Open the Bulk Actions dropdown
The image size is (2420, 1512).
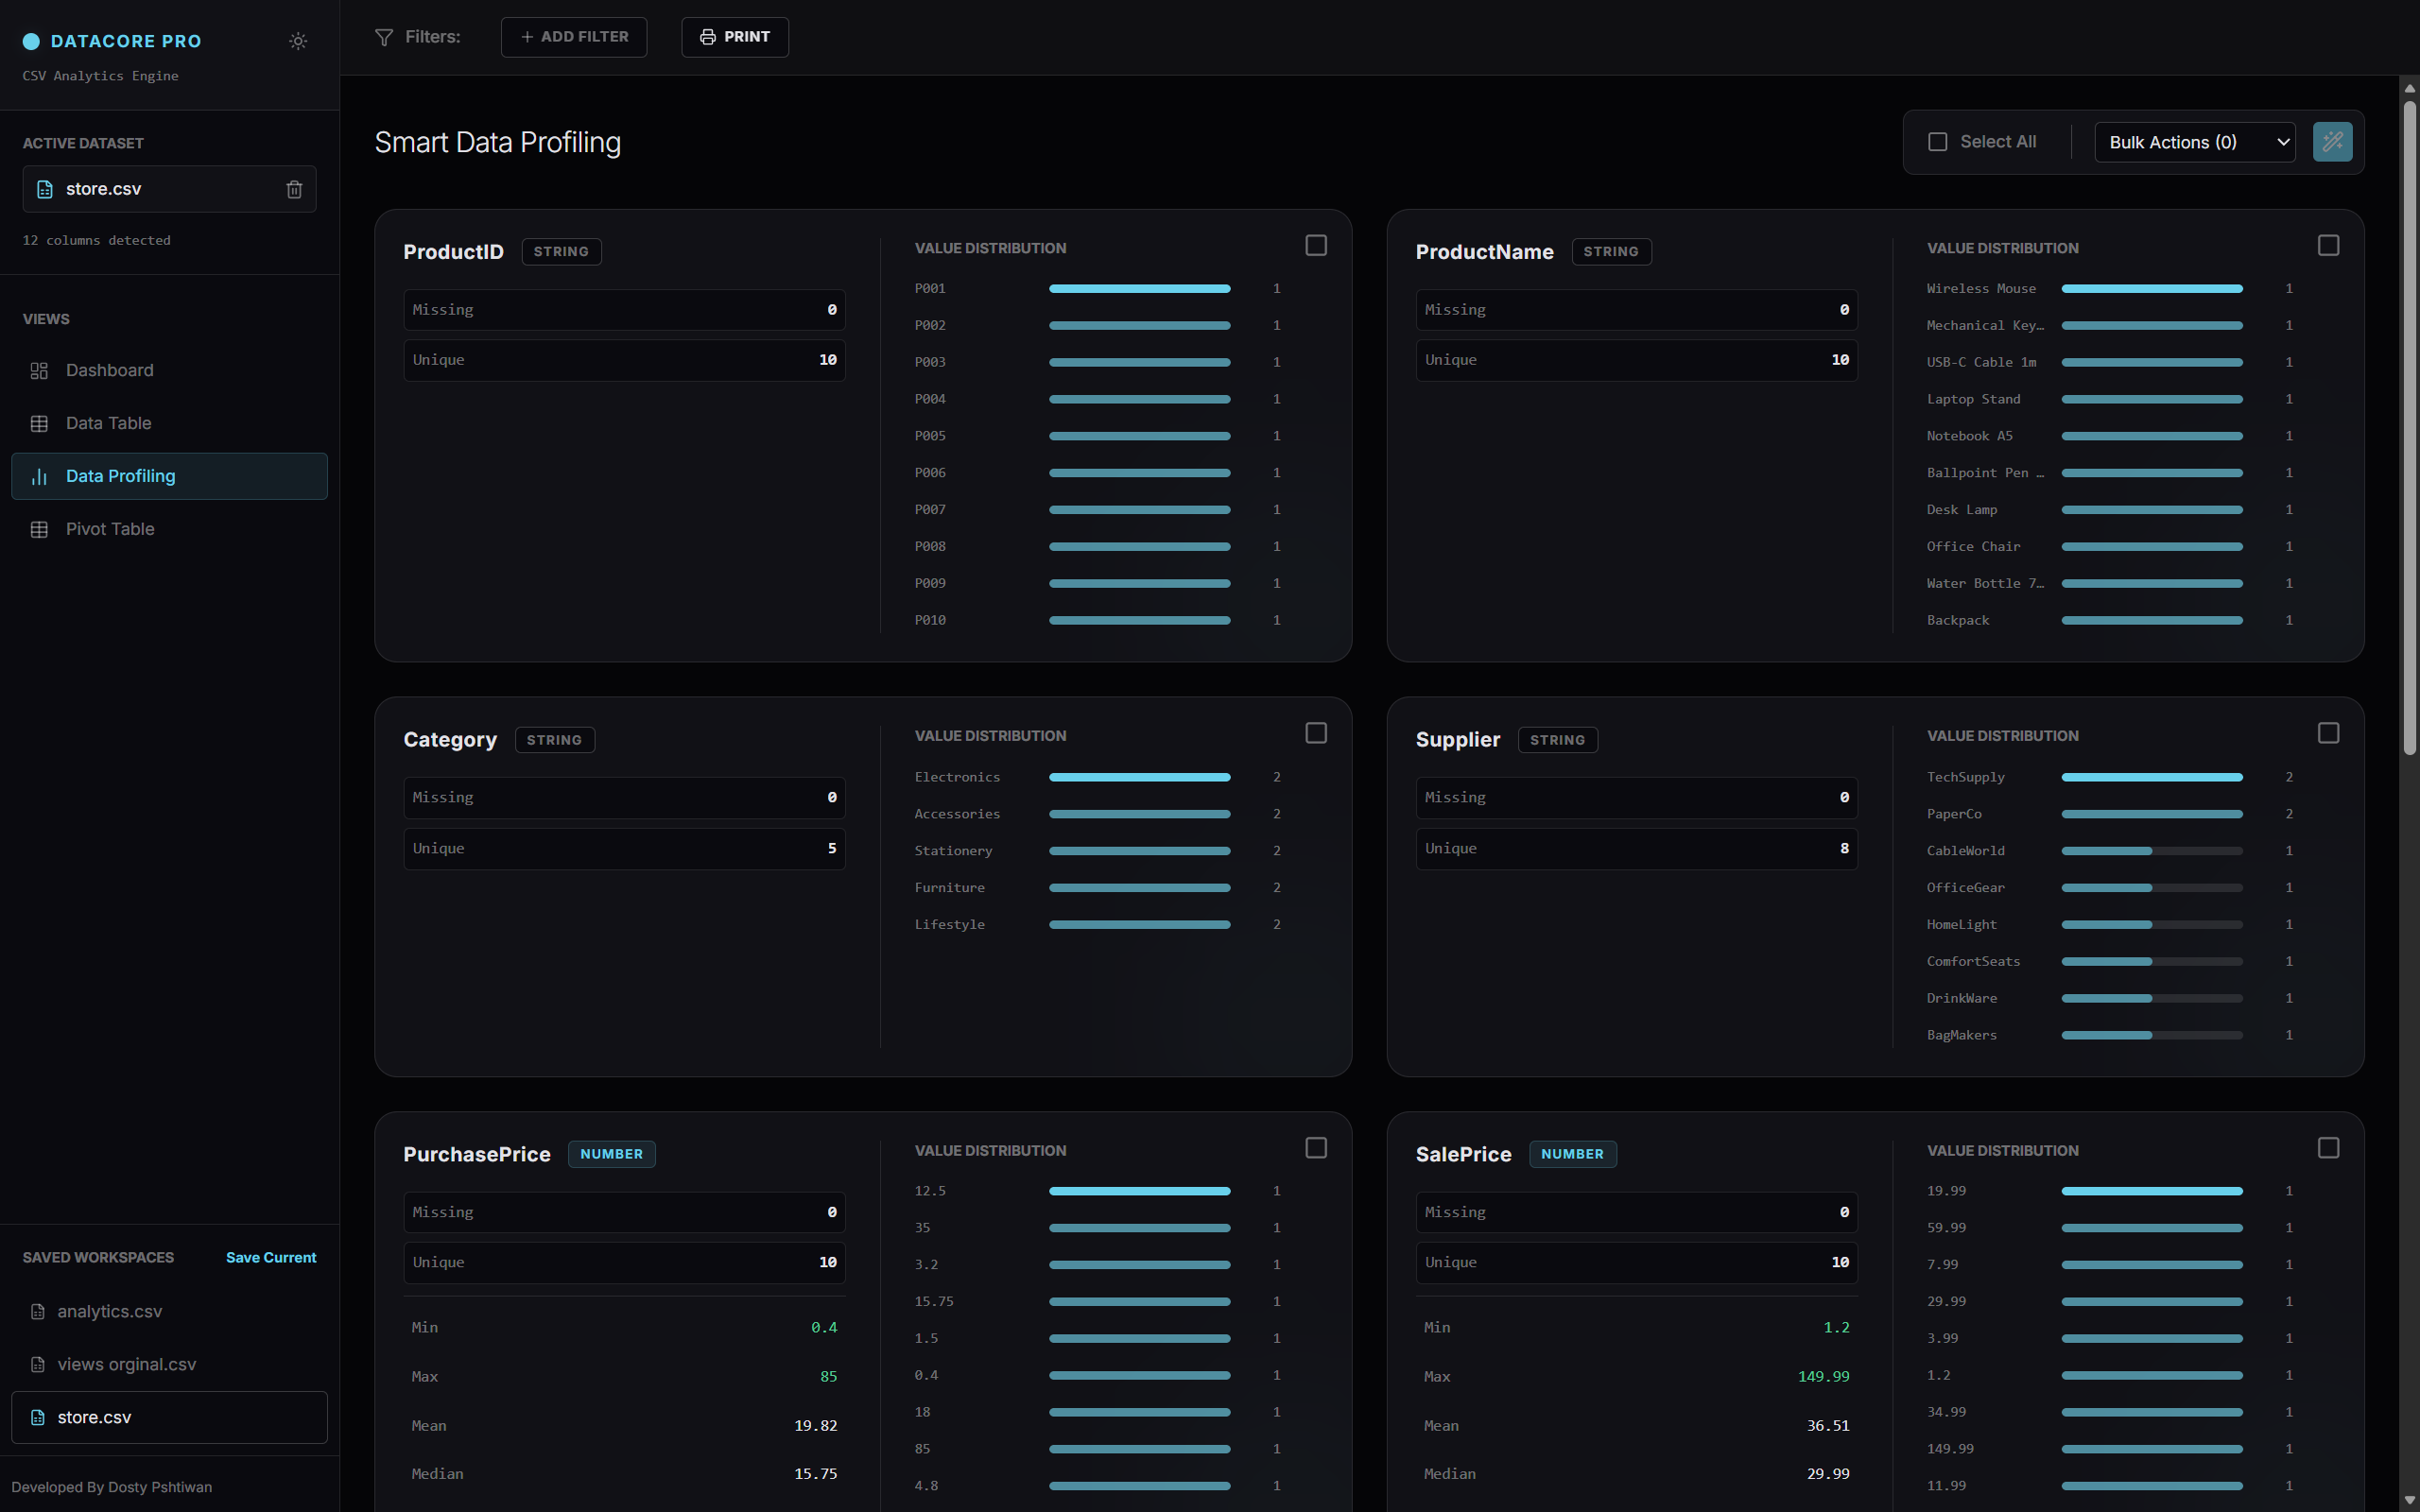[x=2194, y=142]
